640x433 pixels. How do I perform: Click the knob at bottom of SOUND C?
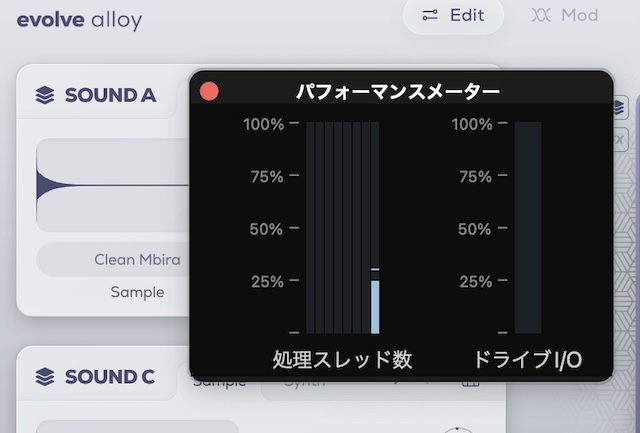point(456,428)
